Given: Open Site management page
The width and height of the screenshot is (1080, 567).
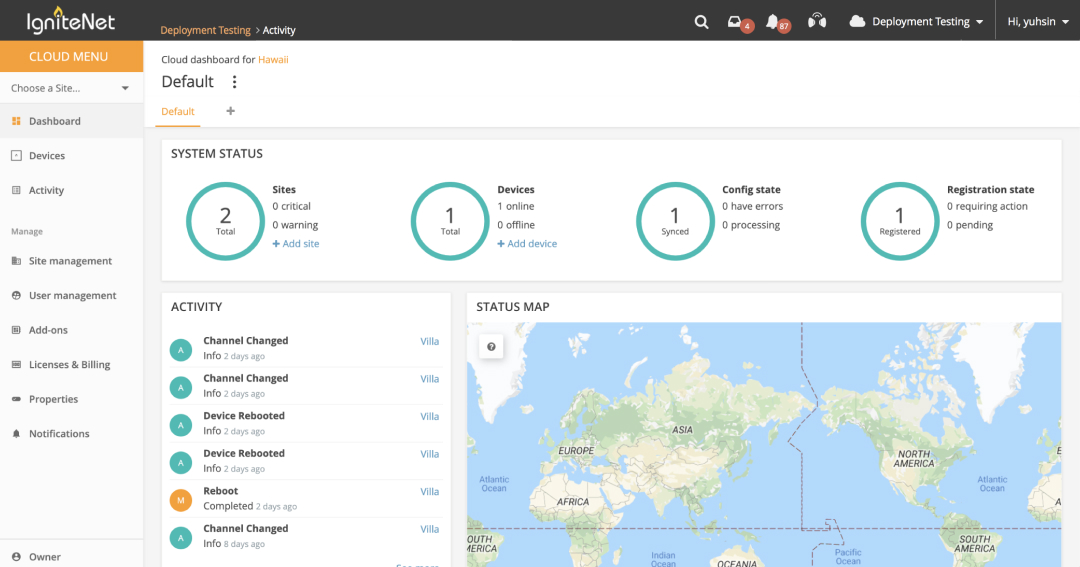Looking at the screenshot, I should [72, 261].
